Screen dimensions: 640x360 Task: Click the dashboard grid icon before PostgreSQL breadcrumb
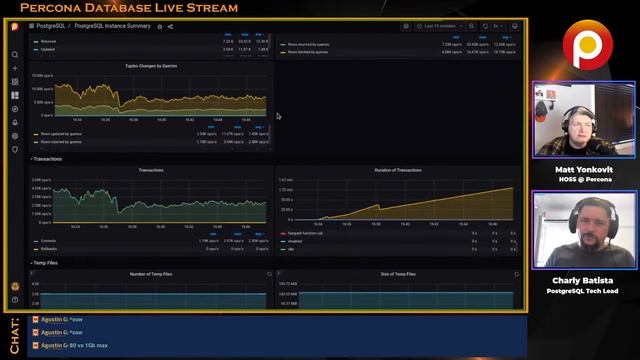click(31, 26)
